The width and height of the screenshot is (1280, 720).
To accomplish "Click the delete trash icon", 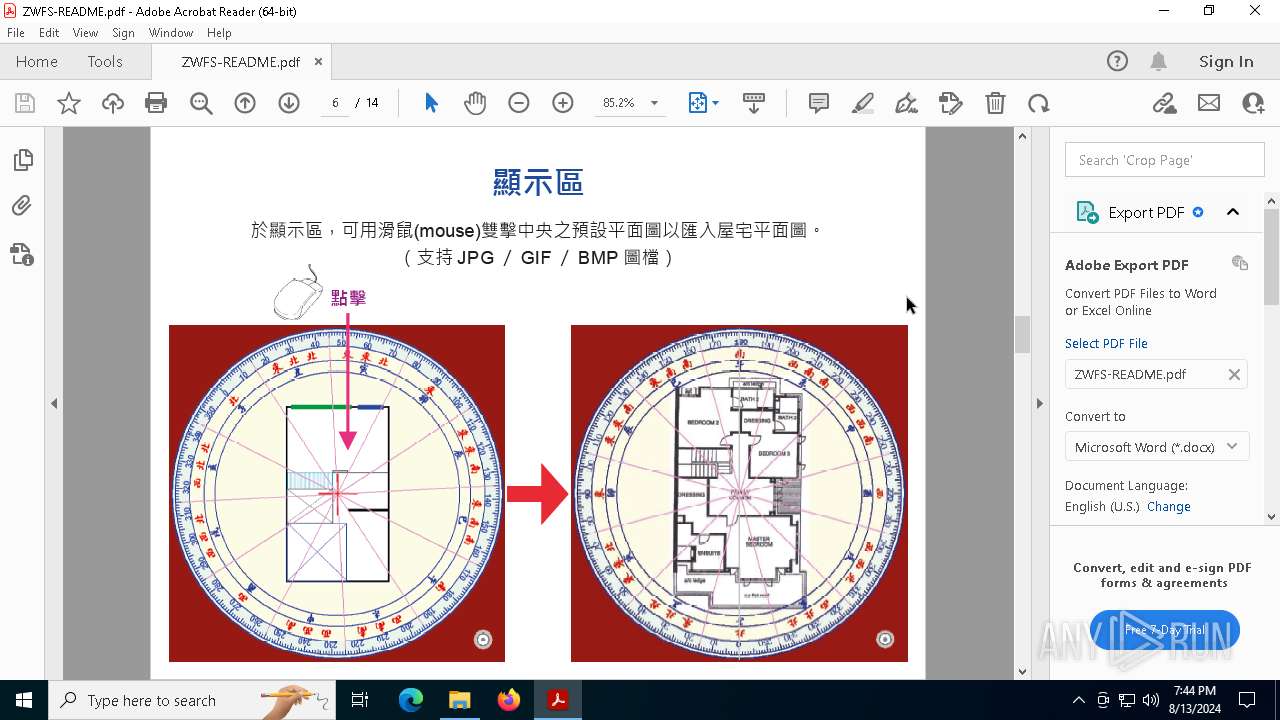I will [x=995, y=103].
